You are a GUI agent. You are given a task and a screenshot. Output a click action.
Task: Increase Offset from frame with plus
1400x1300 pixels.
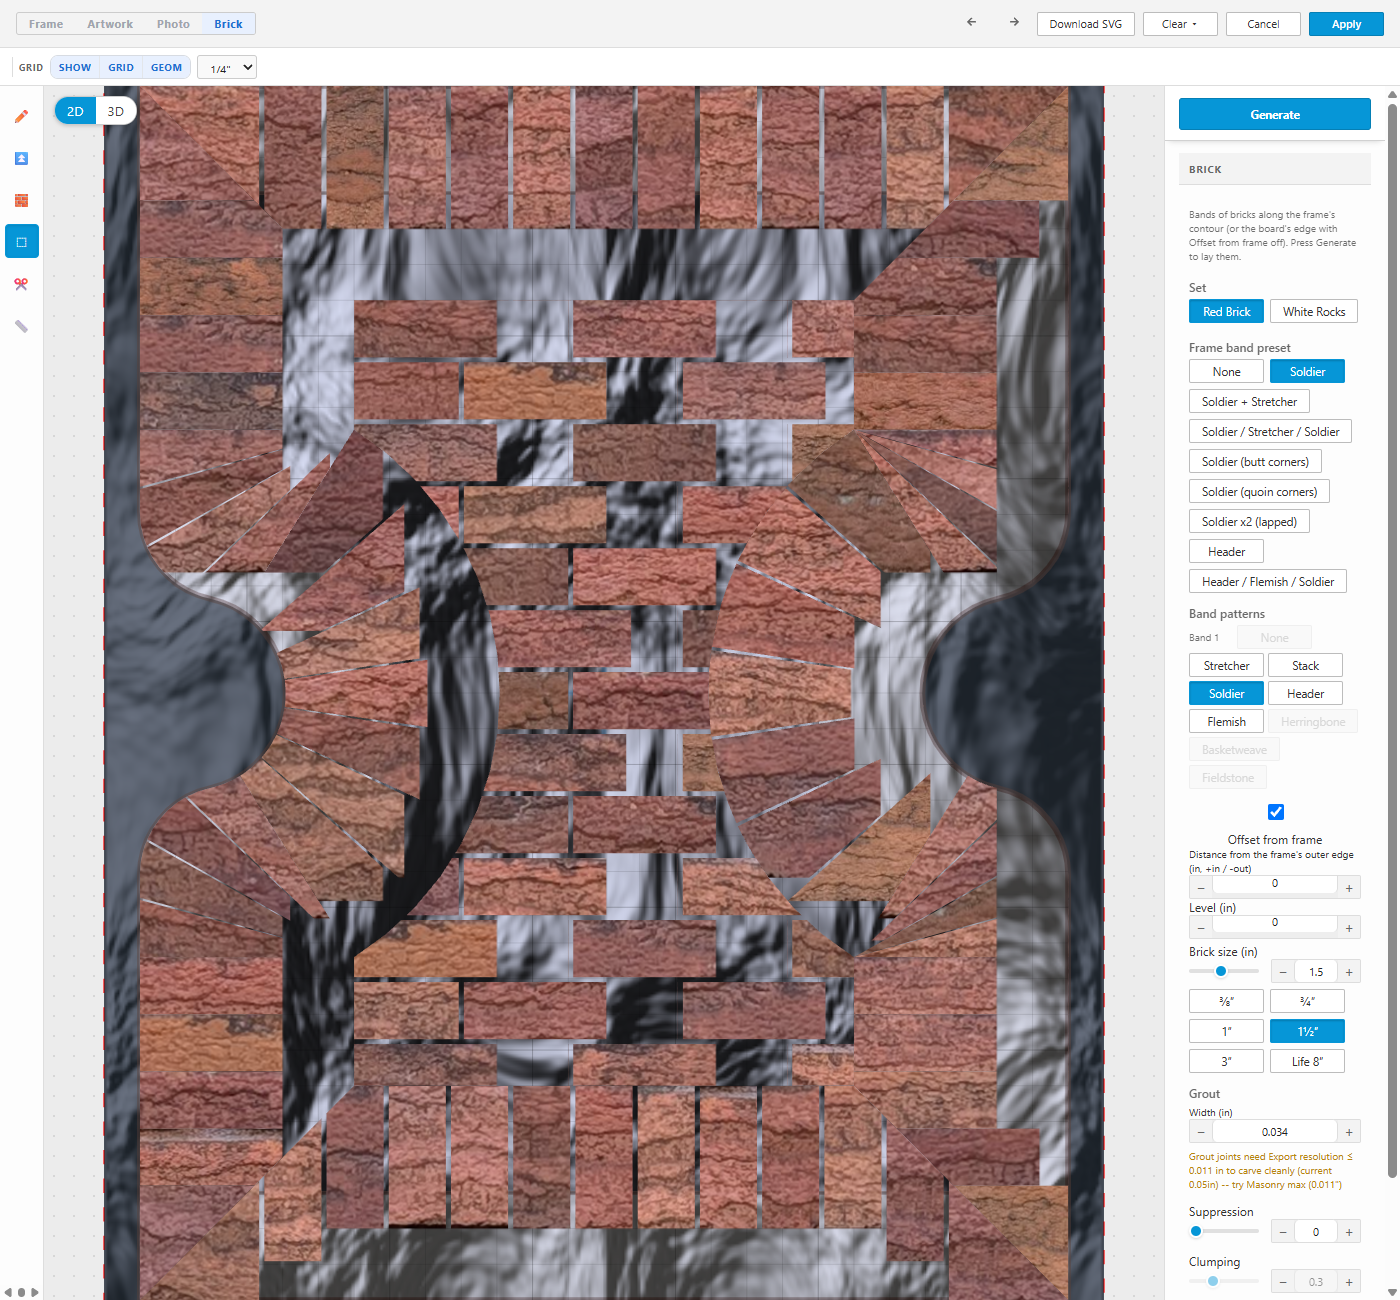click(x=1349, y=888)
